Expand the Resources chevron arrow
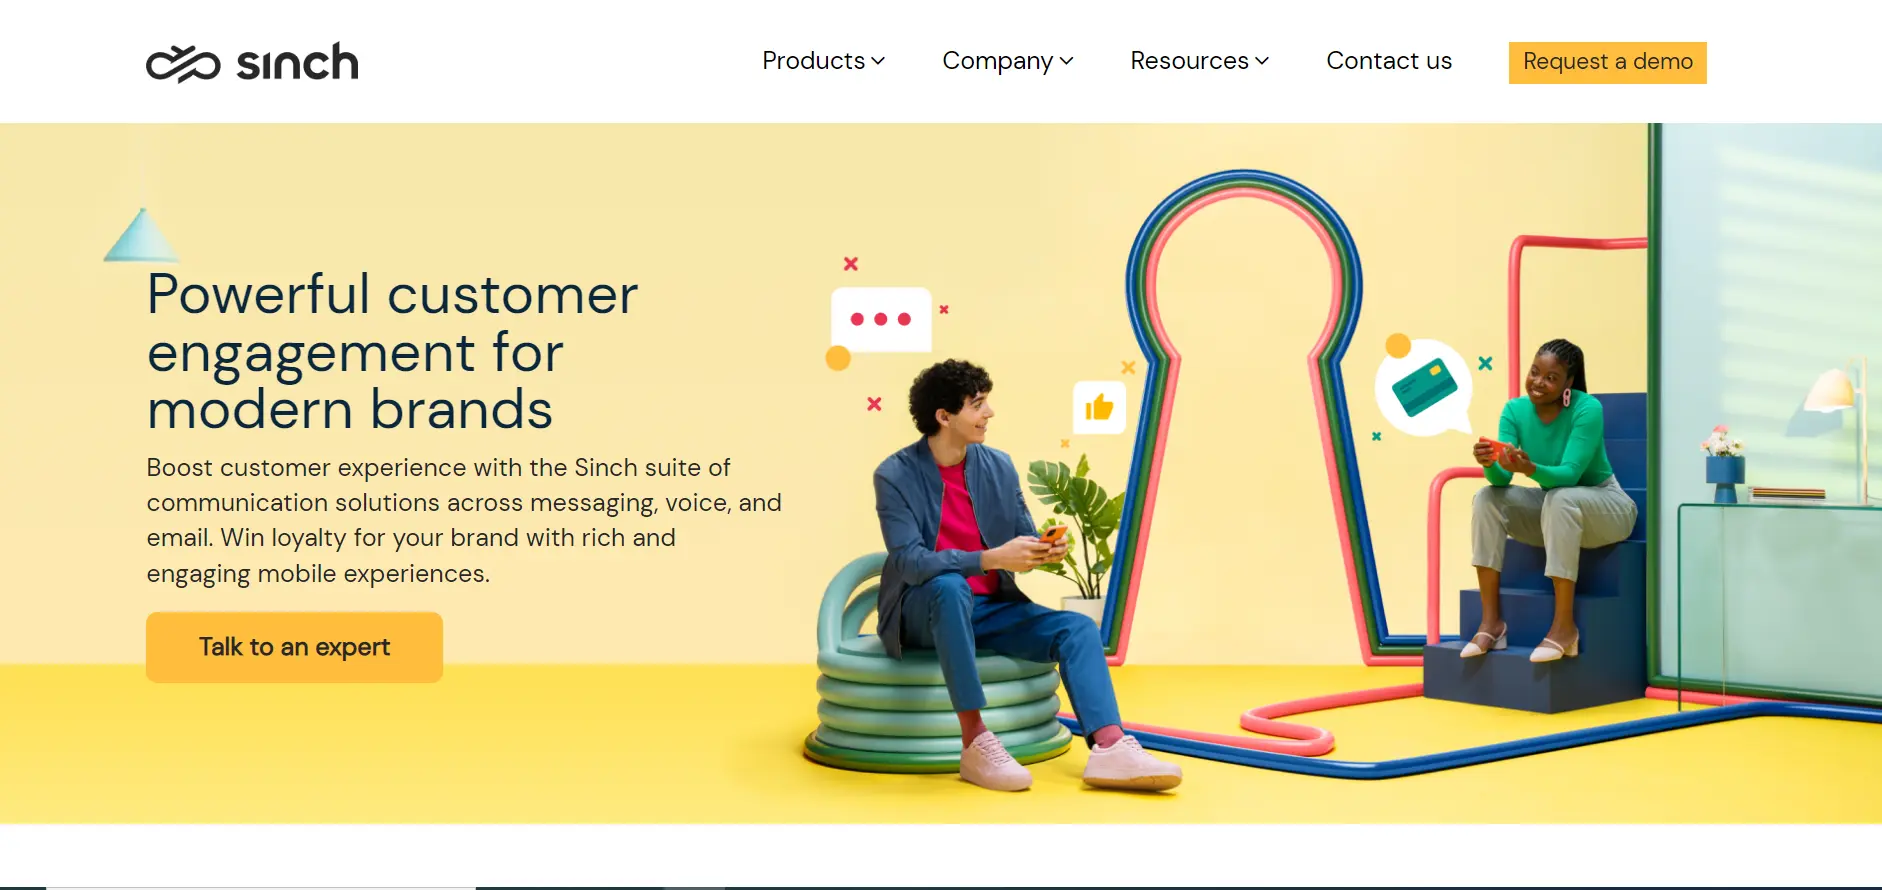The image size is (1882, 890). (1262, 61)
